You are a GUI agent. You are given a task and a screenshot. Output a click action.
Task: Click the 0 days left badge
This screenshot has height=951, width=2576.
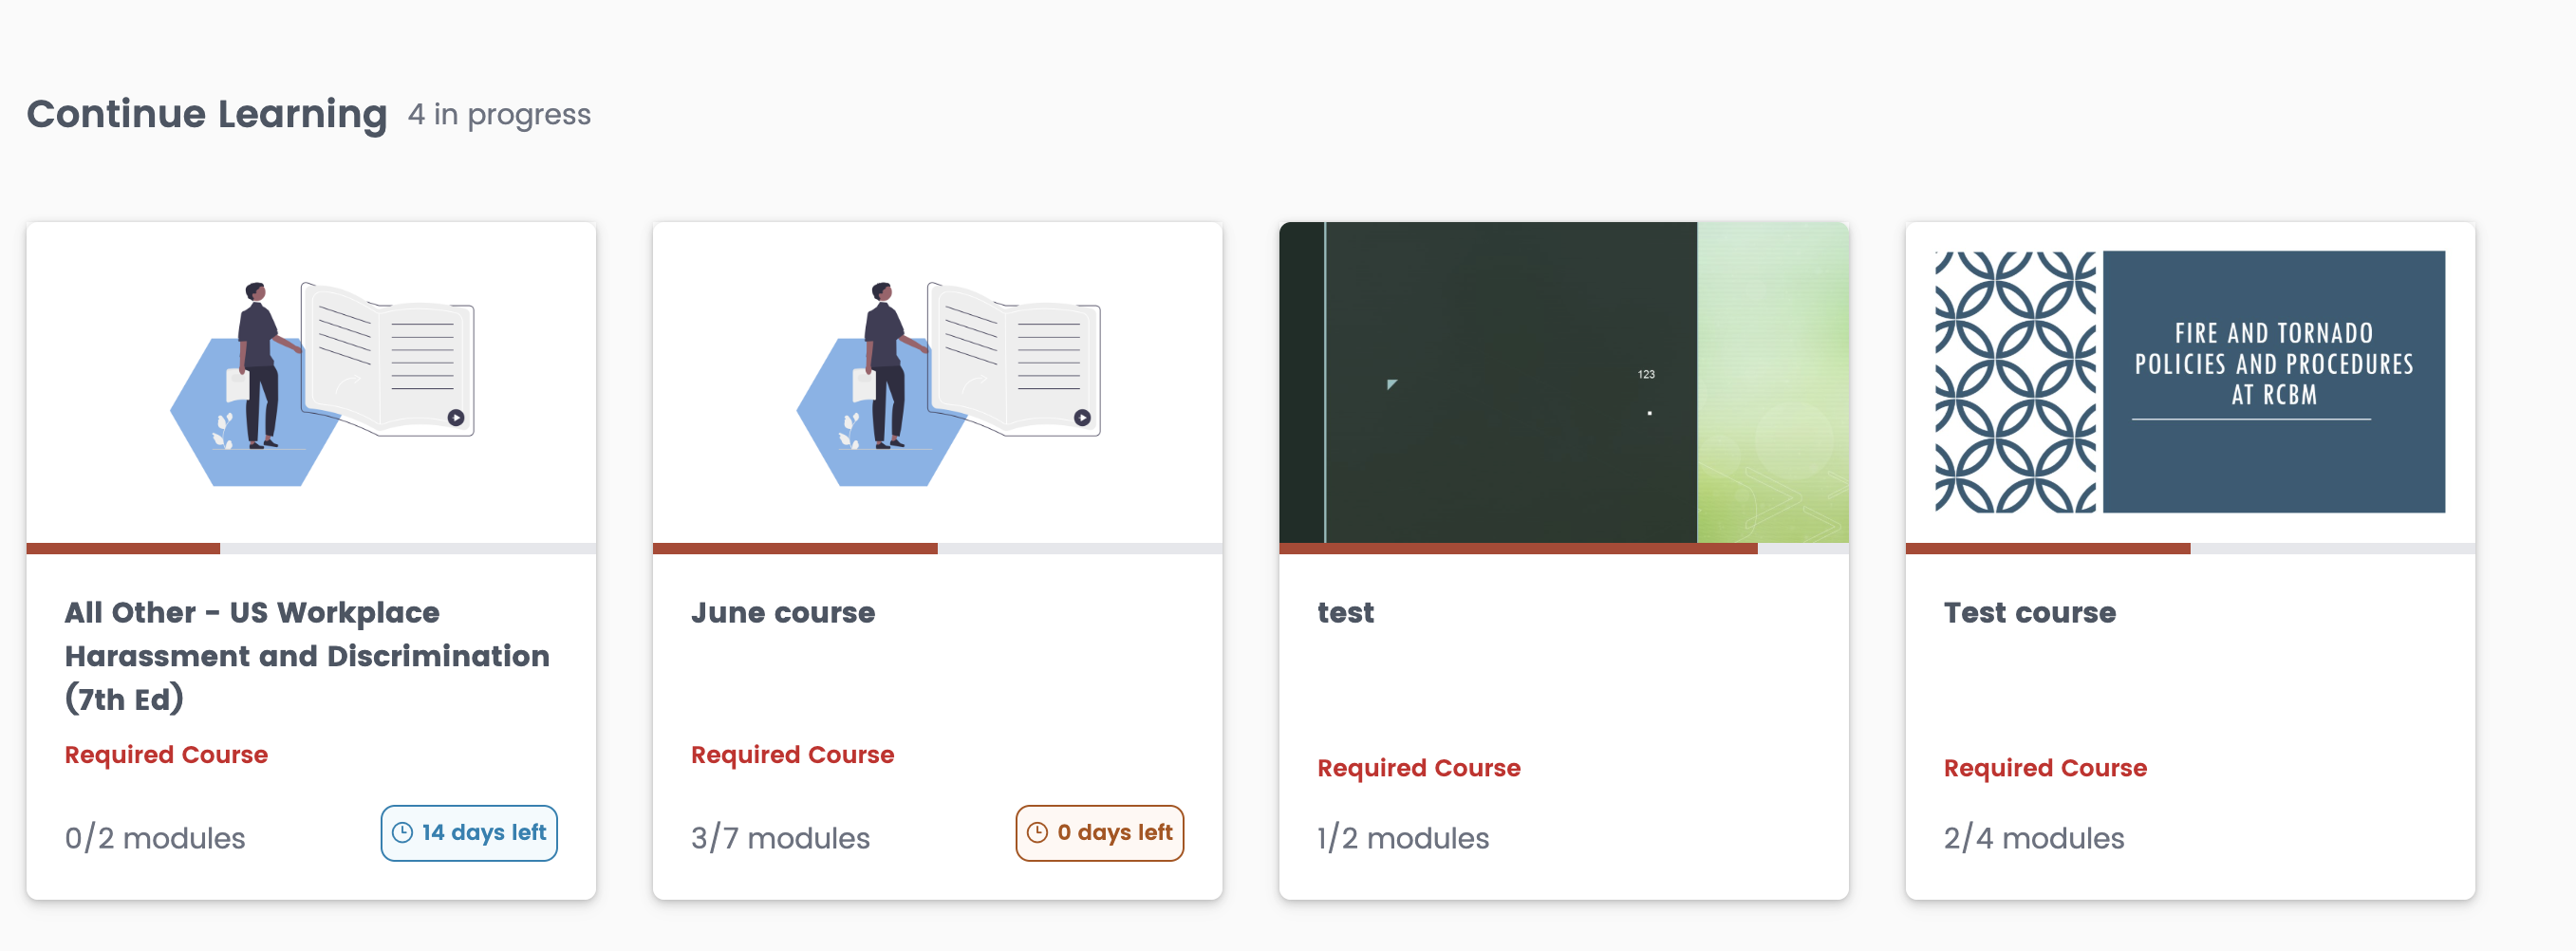[x=1099, y=832]
